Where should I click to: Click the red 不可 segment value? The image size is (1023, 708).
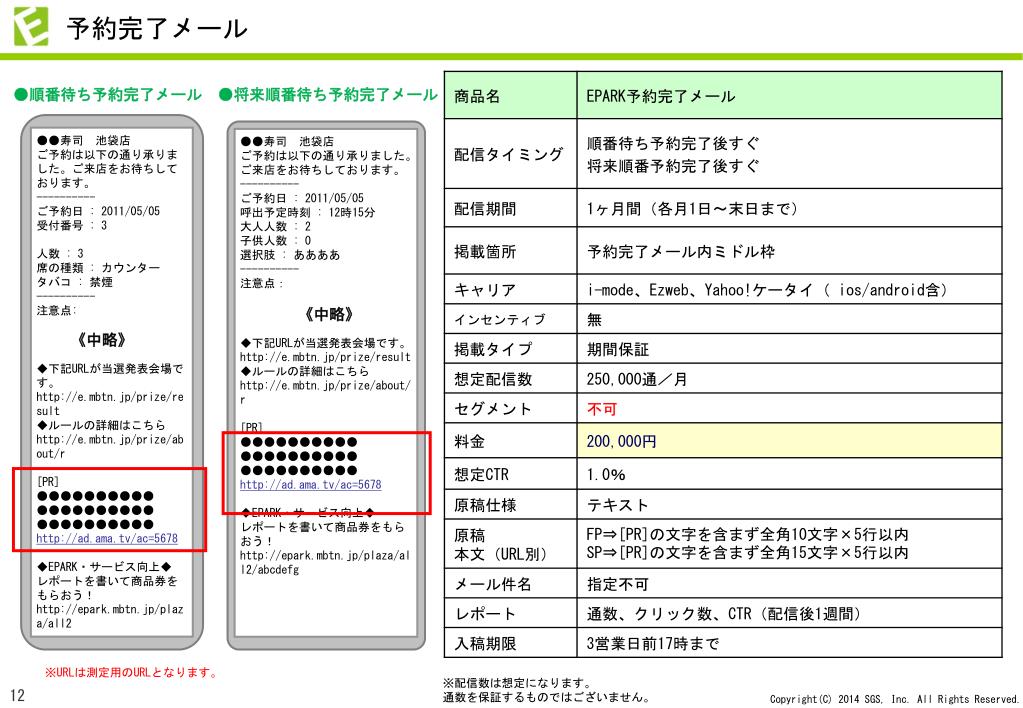click(x=602, y=408)
